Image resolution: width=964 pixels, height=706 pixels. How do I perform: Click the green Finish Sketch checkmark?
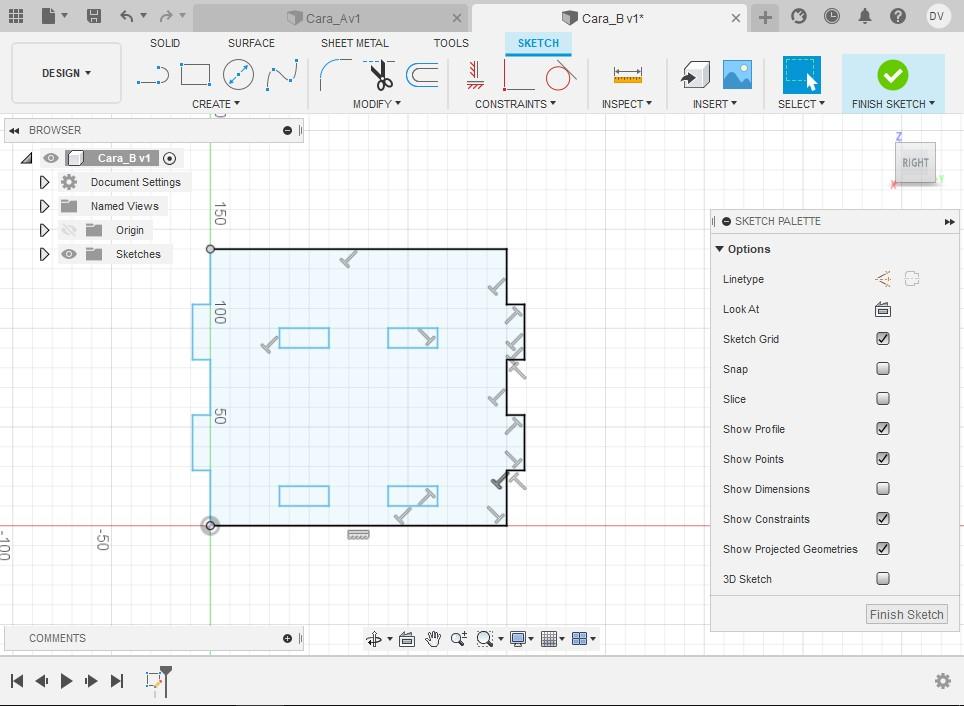(x=893, y=75)
